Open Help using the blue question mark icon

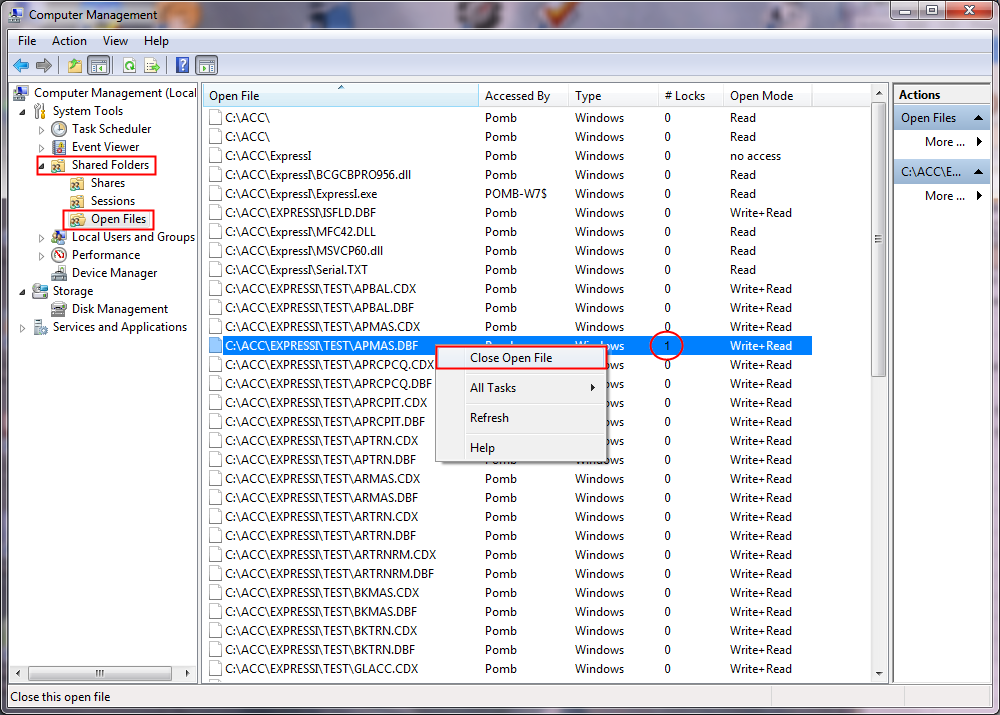click(180, 65)
